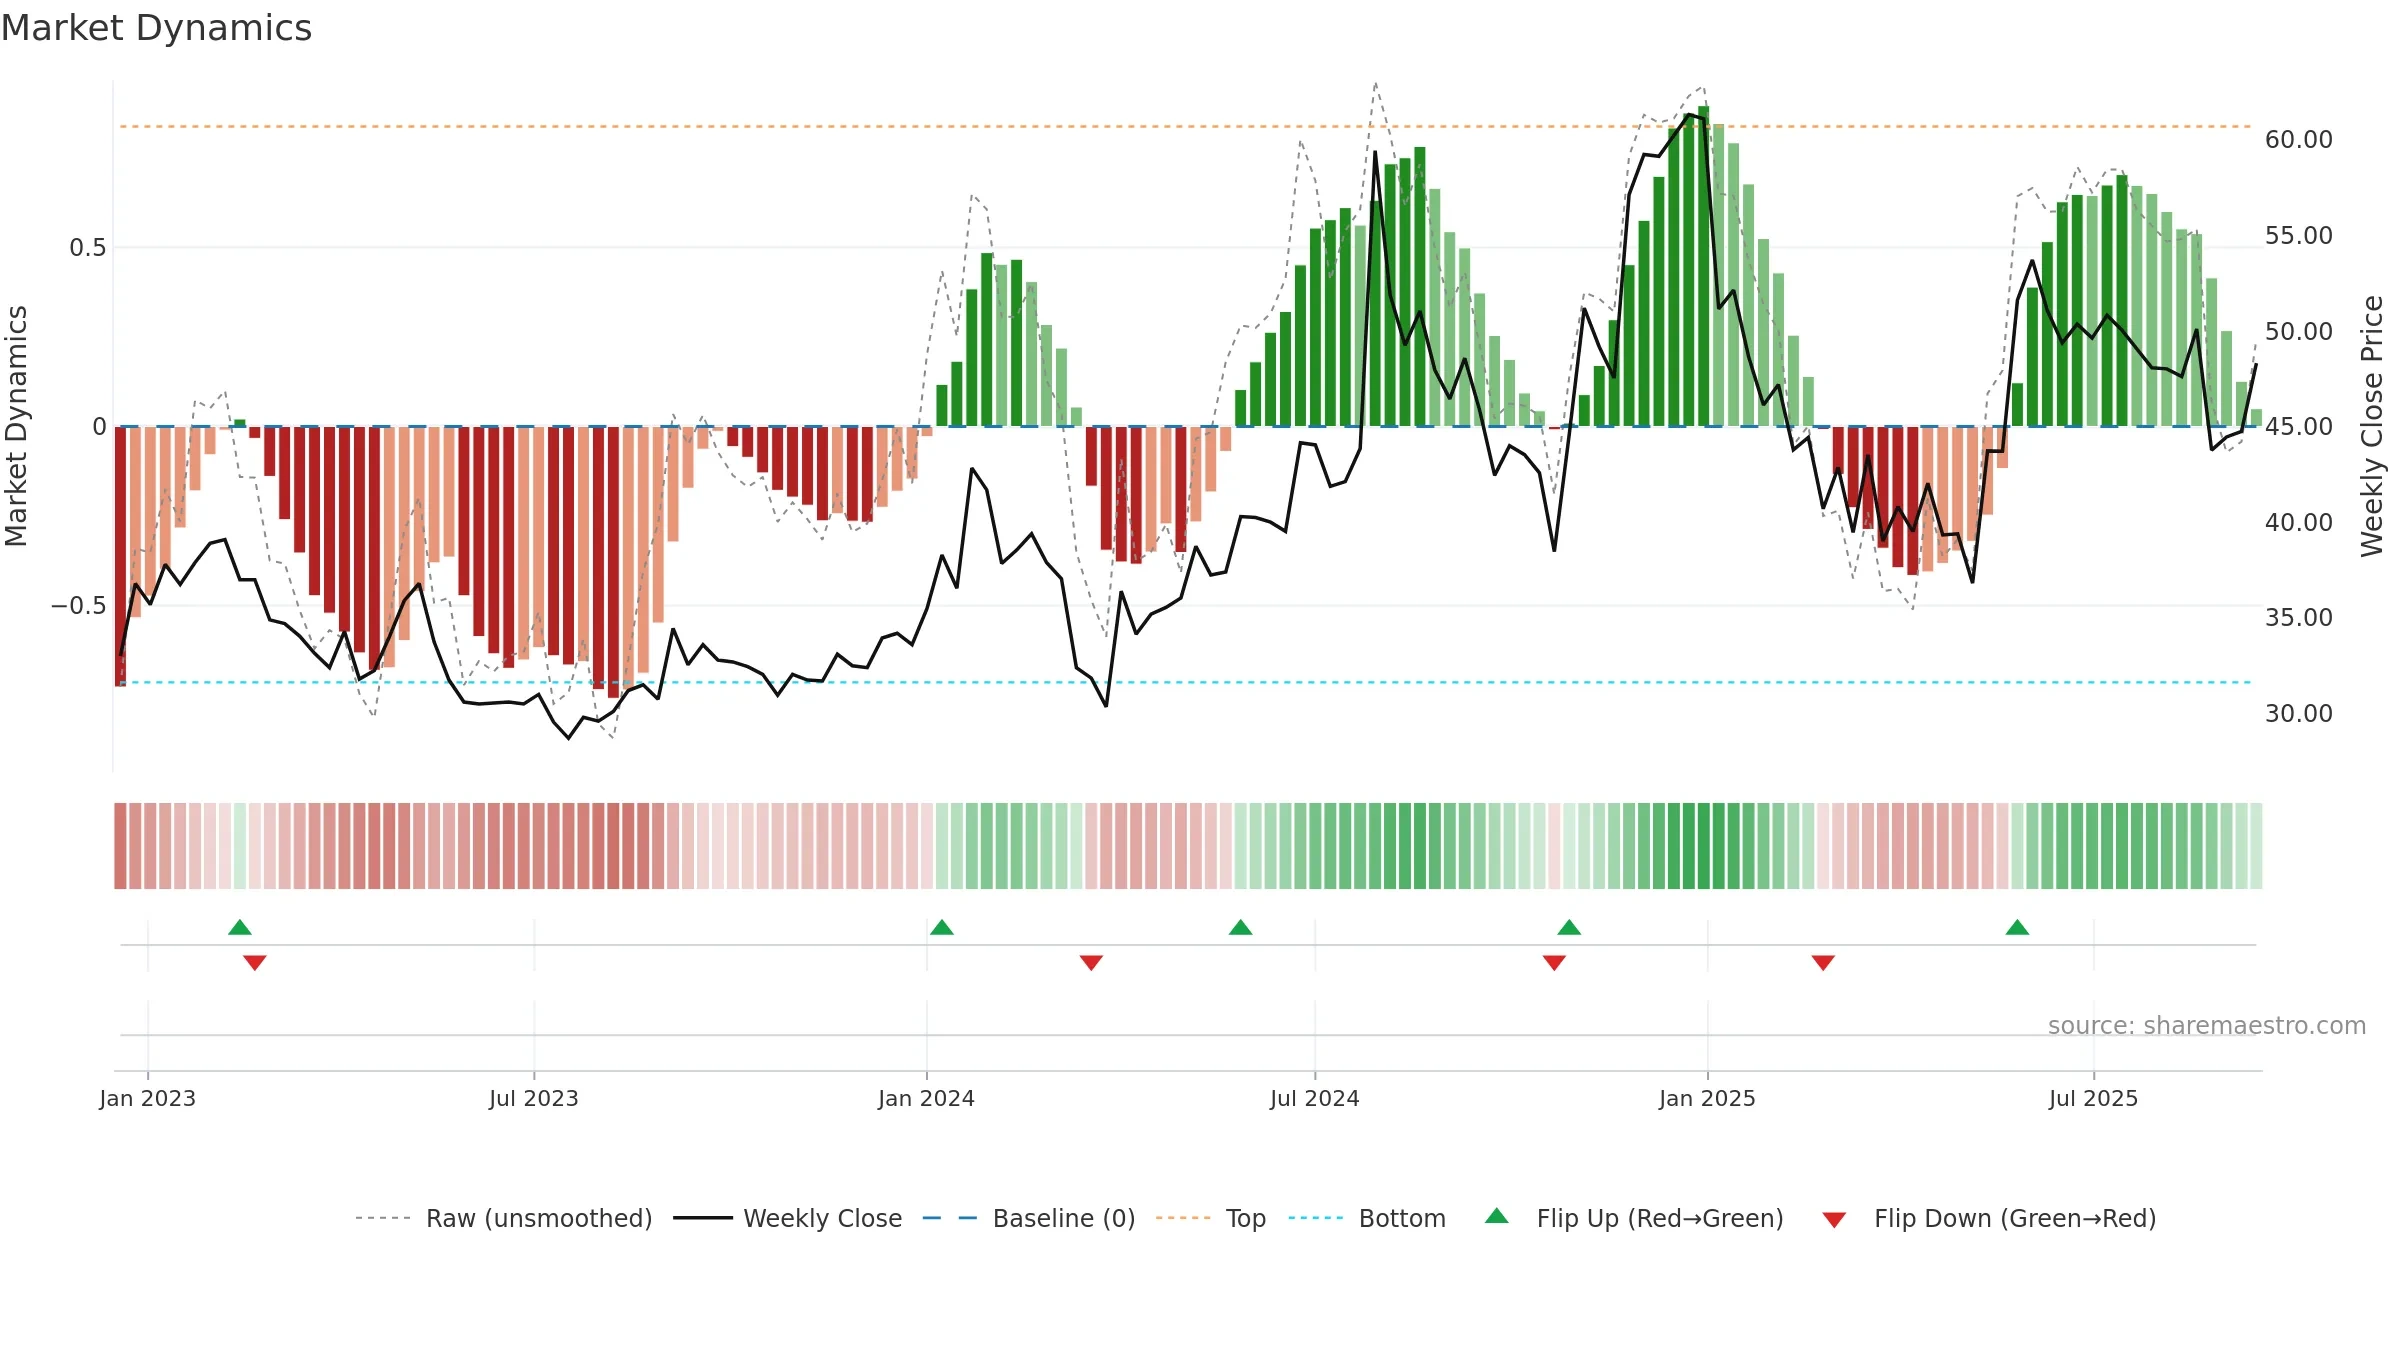Click the red flip-down marker in October 2024
This screenshot has height=1350, width=2400.
click(1554, 963)
